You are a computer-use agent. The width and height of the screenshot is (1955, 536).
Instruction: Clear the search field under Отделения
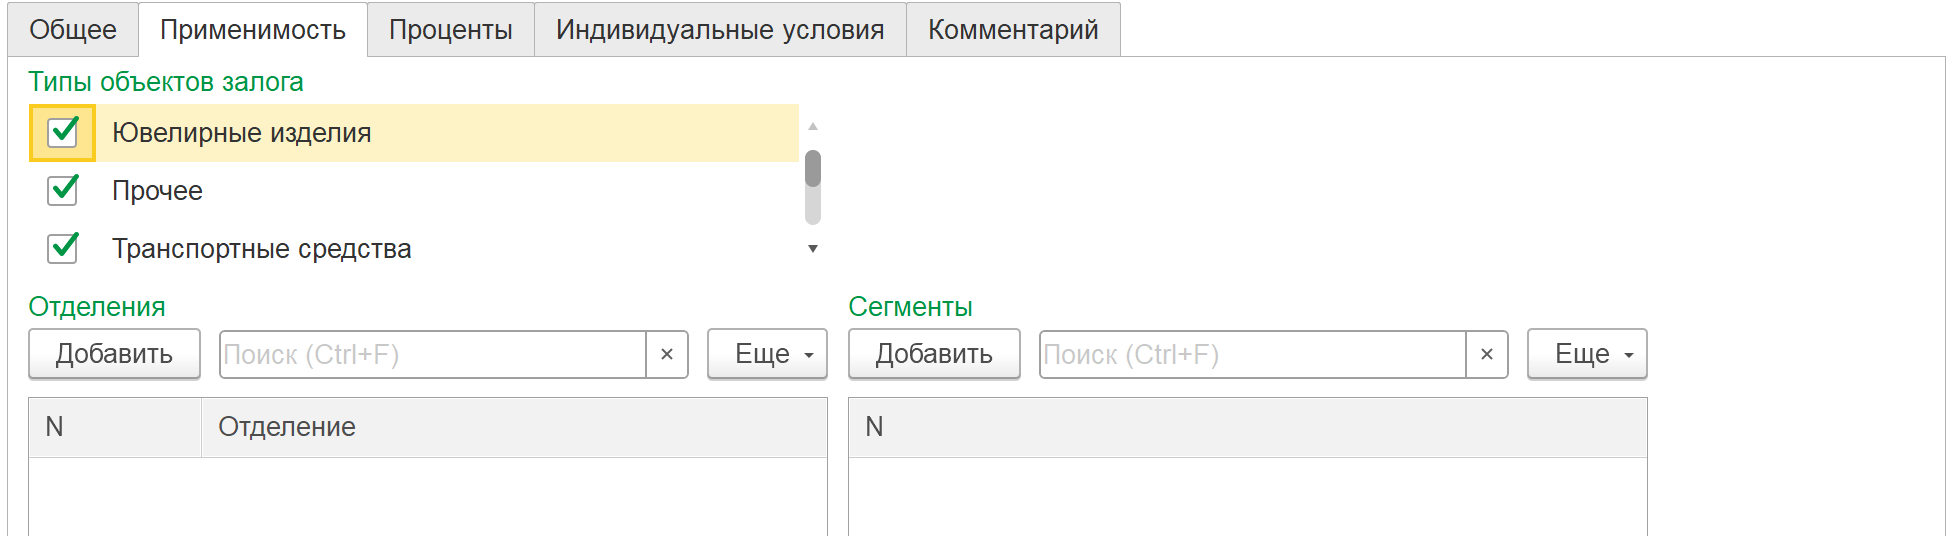(x=667, y=355)
